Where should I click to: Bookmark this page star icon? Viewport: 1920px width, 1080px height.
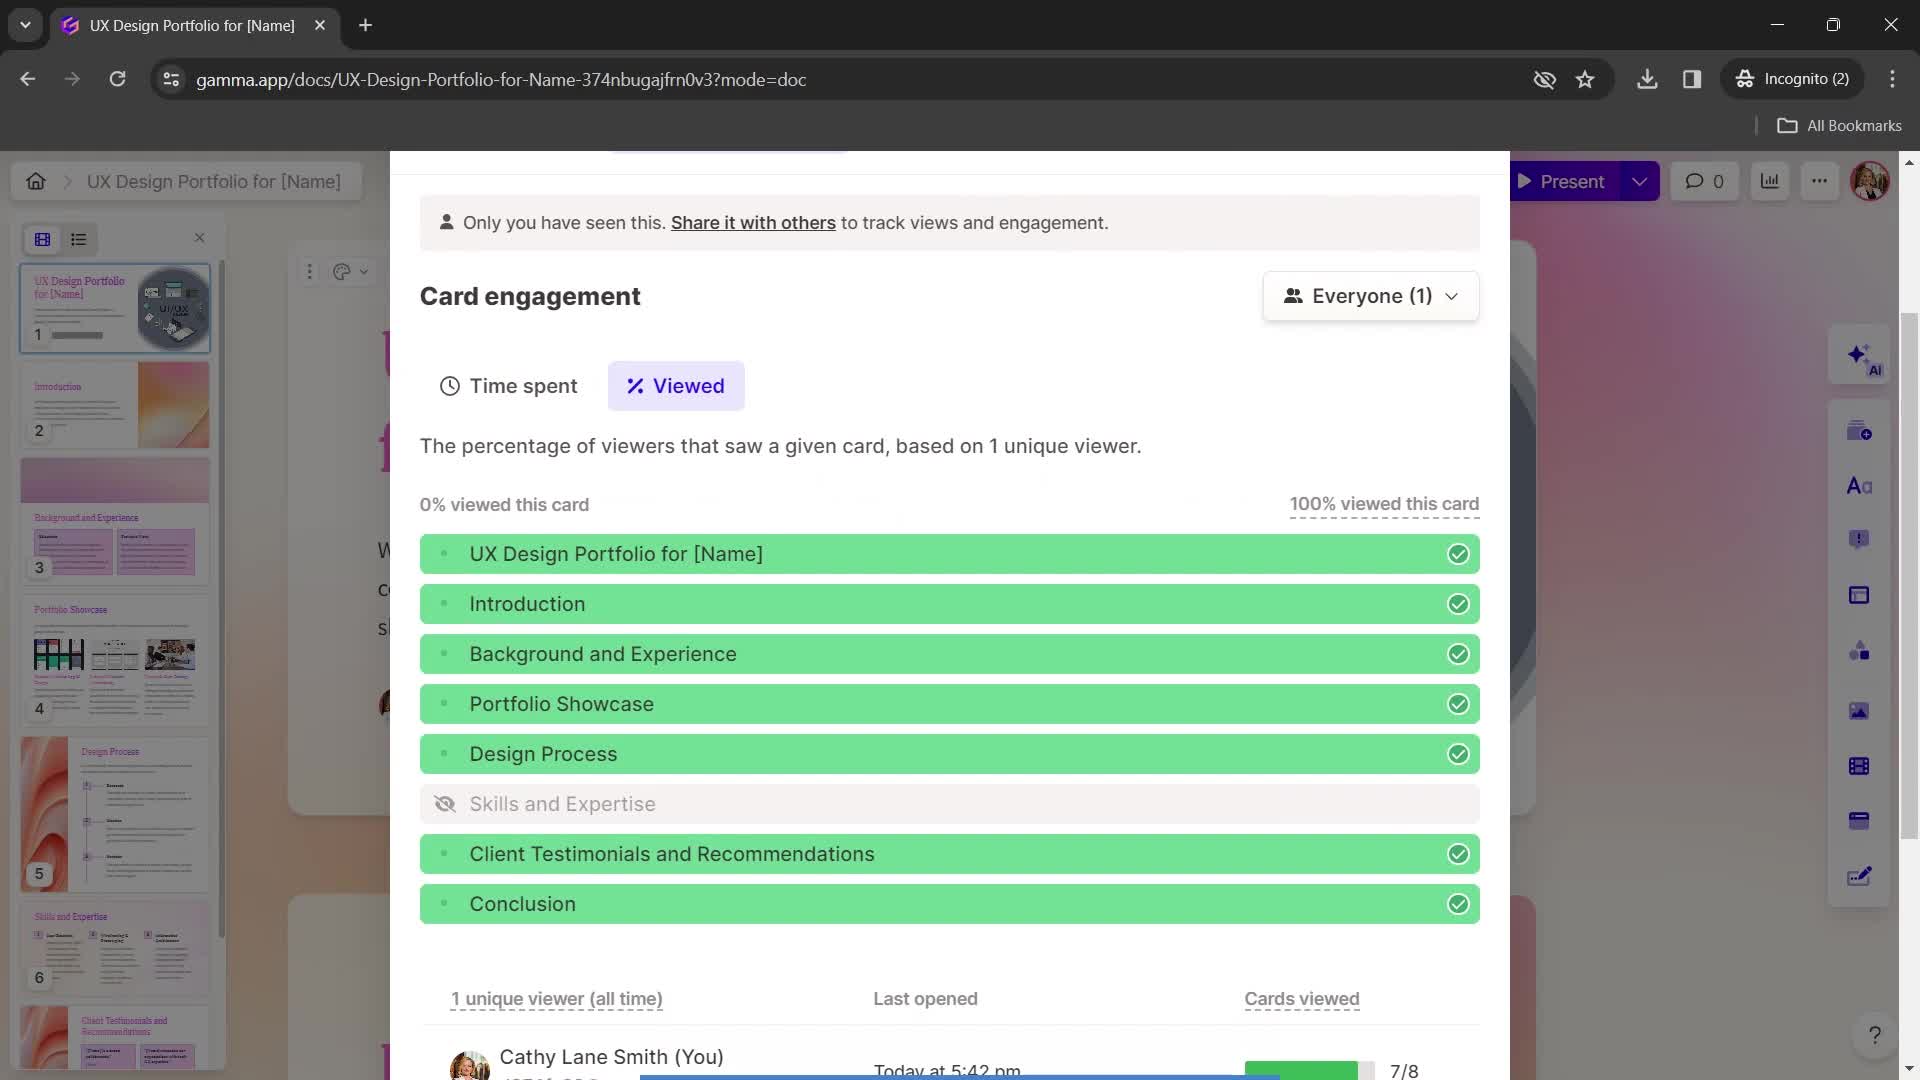click(x=1585, y=79)
